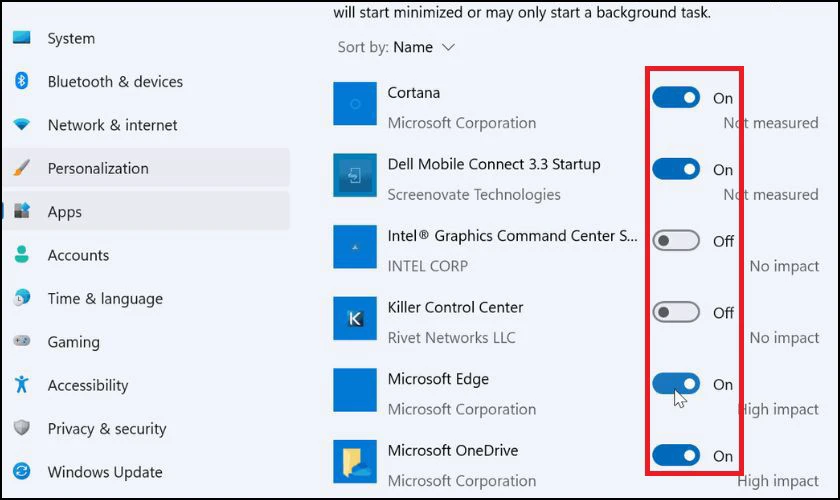
Task: Click the Microsoft Edge name text
Action: click(x=438, y=379)
